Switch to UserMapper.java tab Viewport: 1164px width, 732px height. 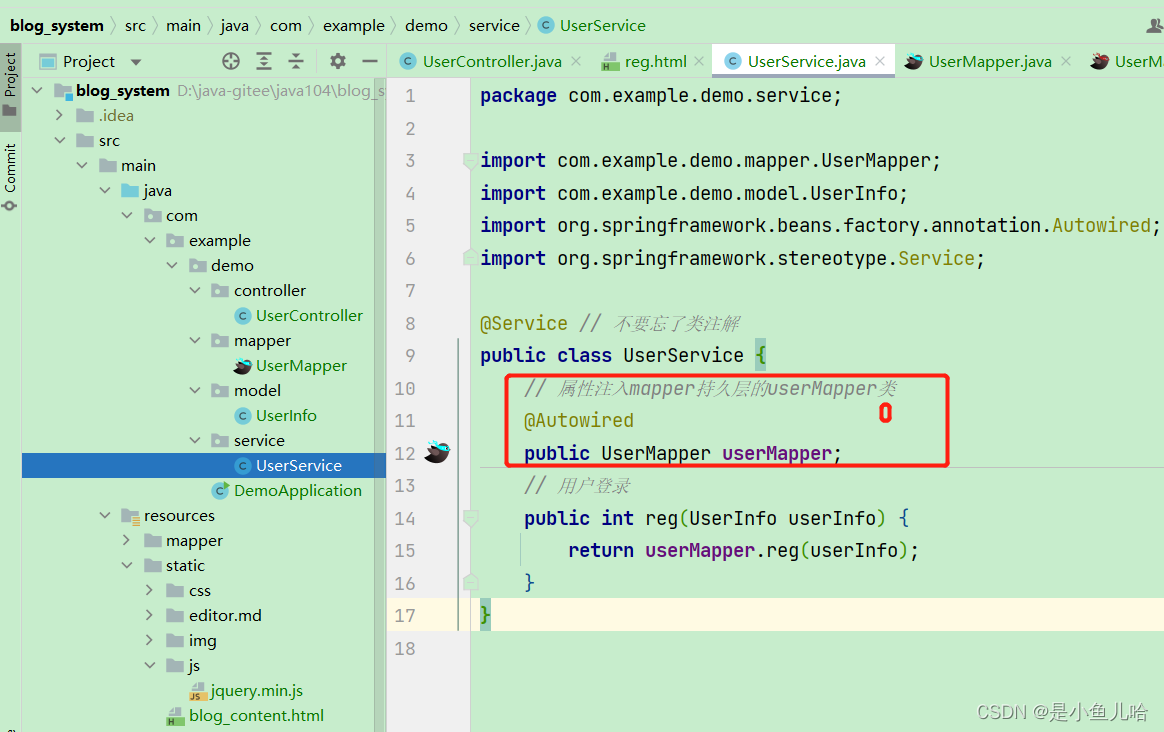[x=990, y=62]
